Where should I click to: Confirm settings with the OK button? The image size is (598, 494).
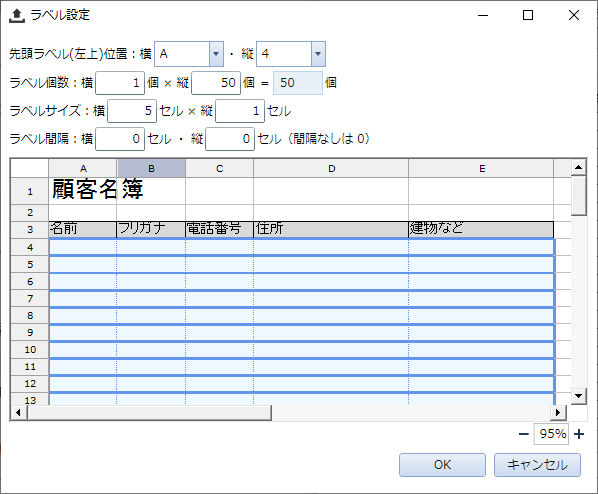coord(442,465)
